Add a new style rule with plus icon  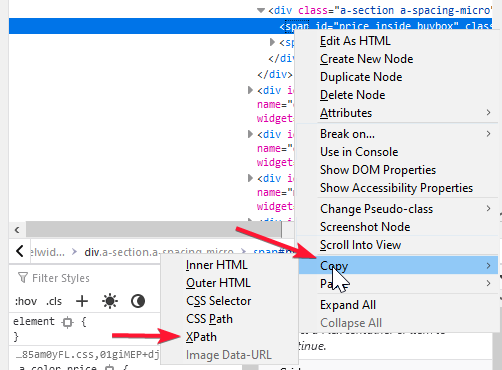point(82,301)
